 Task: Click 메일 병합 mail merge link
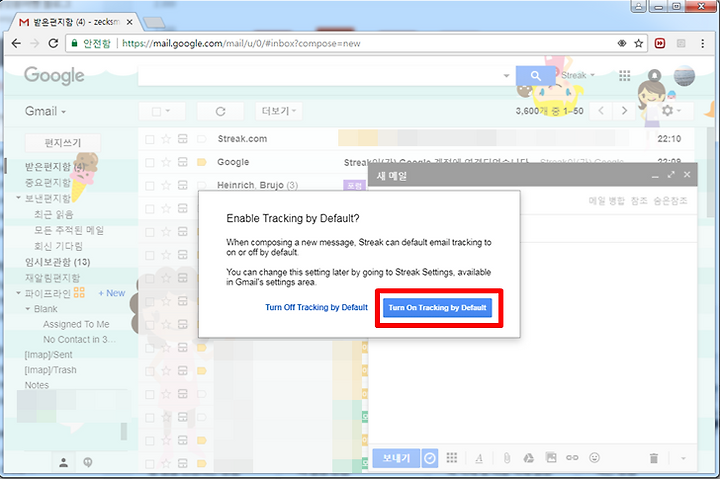coord(607,201)
